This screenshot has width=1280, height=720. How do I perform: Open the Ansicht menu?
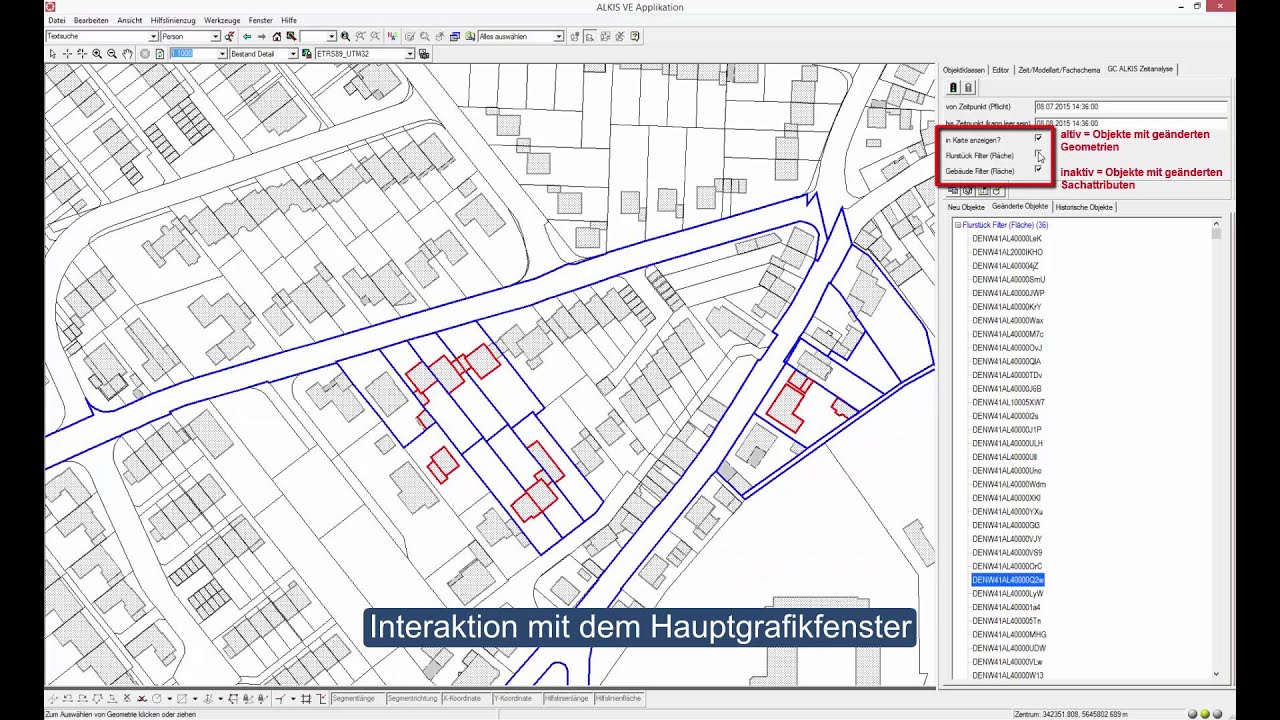point(130,20)
